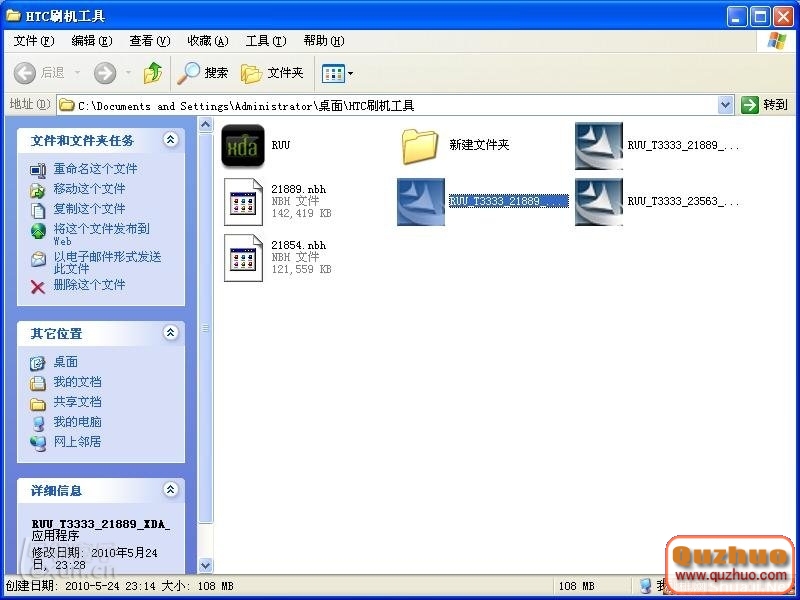Click the Forward navigation arrow
This screenshot has width=800, height=600.
pos(105,73)
